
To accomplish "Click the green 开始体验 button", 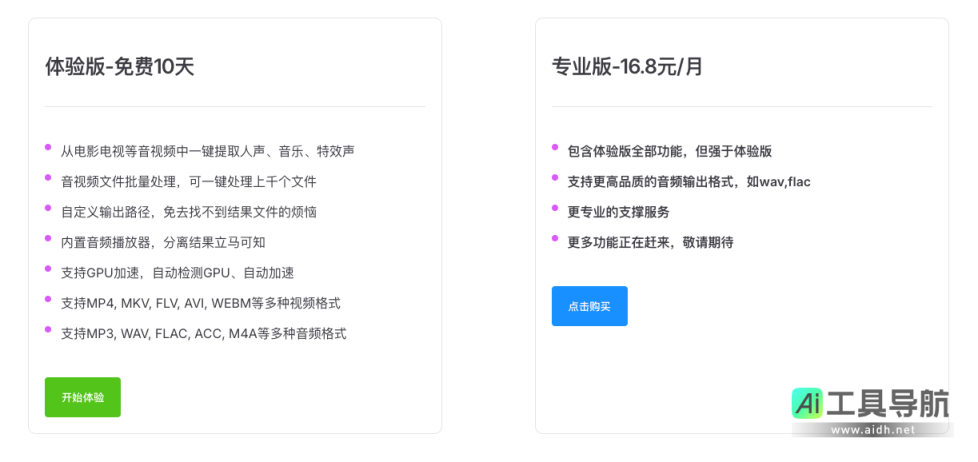I will [x=82, y=397].
